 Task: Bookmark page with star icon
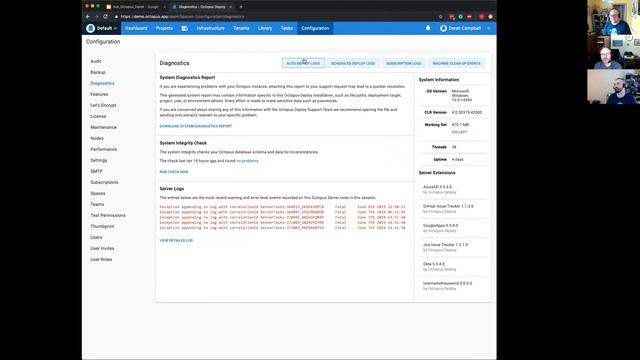coord(440,17)
